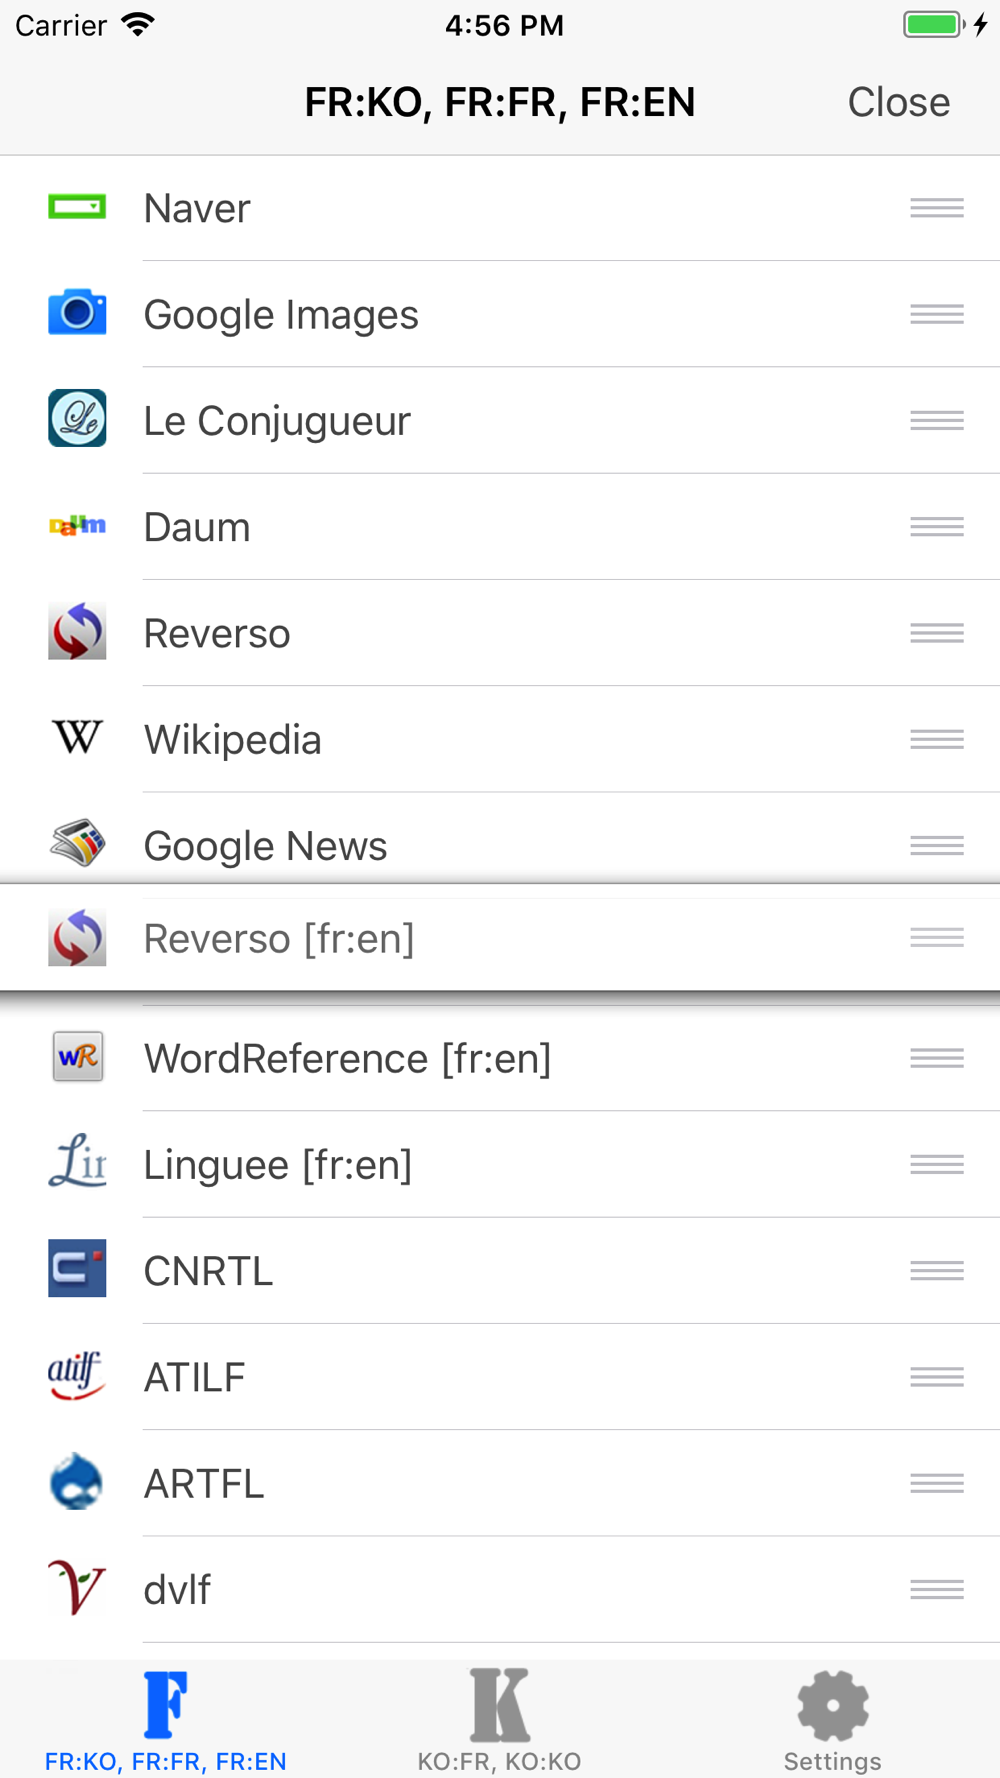
Task: Switch to the KO:FR, KO:KO tab
Action: 499,1720
